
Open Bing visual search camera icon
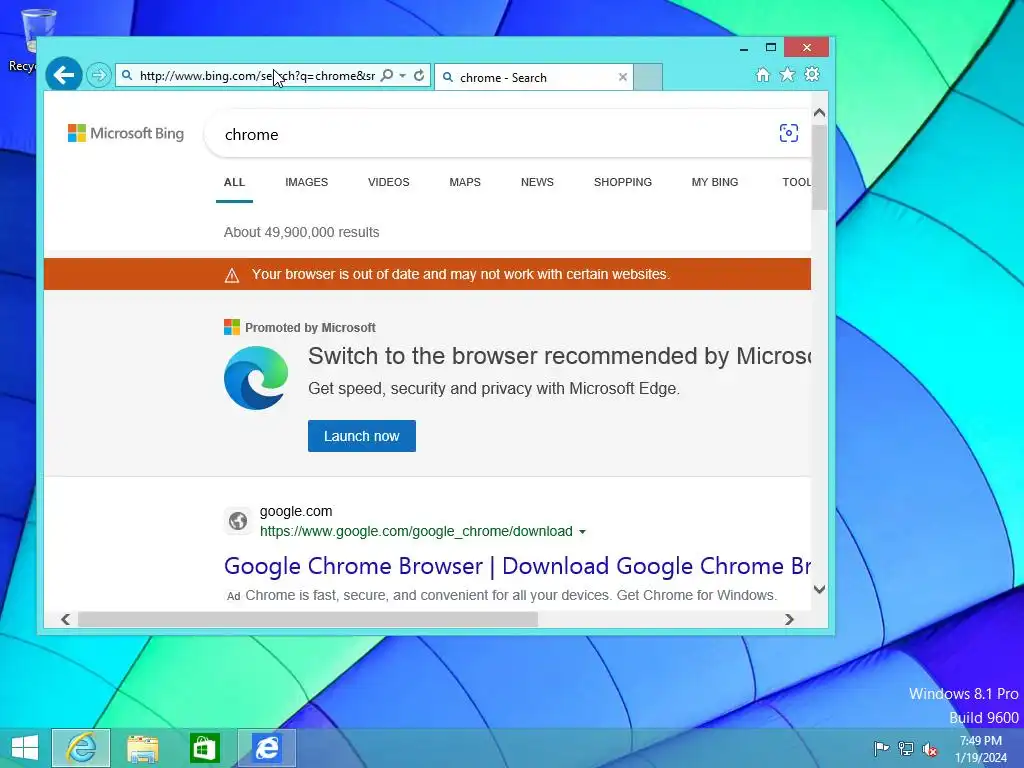tap(789, 133)
